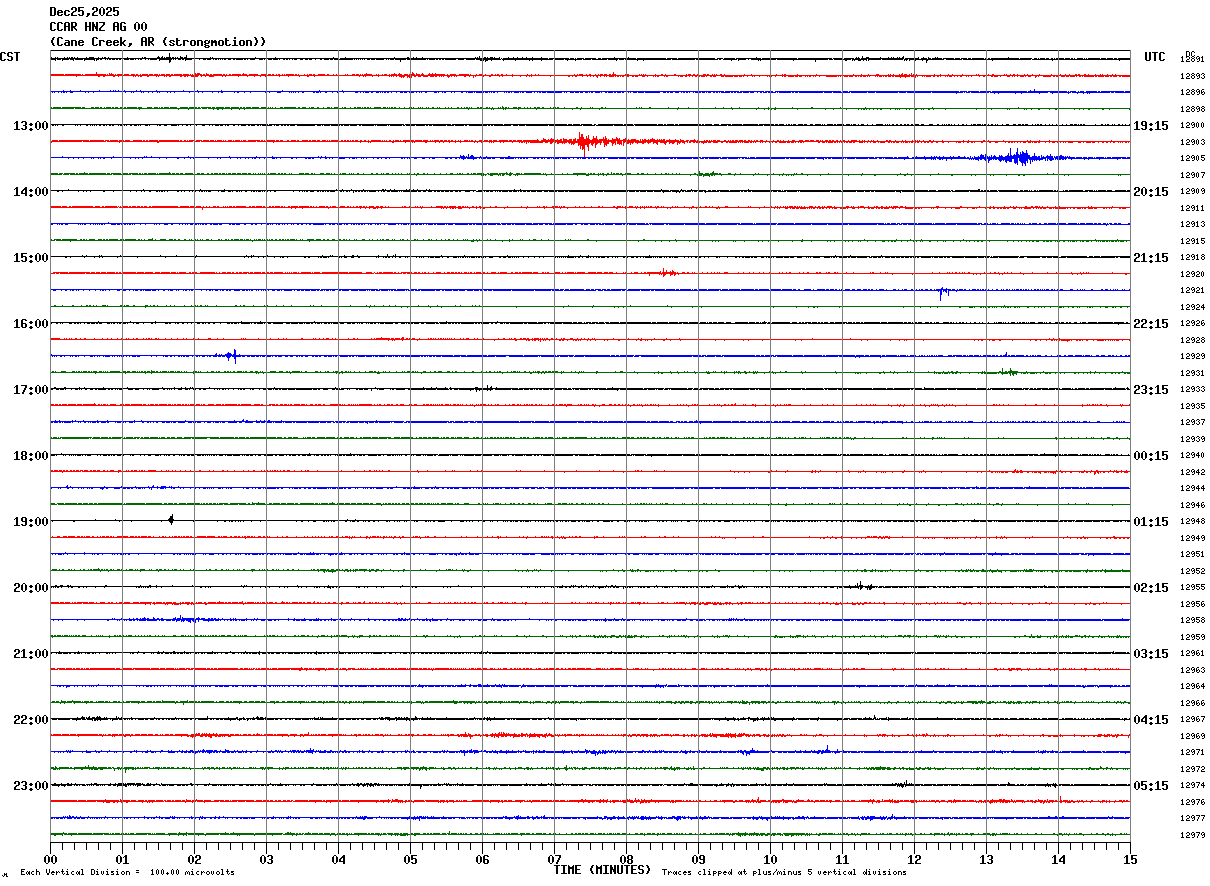This screenshot has width=1210, height=886.
Task: Click the small red event near minute 8.5
Action: coord(666,272)
